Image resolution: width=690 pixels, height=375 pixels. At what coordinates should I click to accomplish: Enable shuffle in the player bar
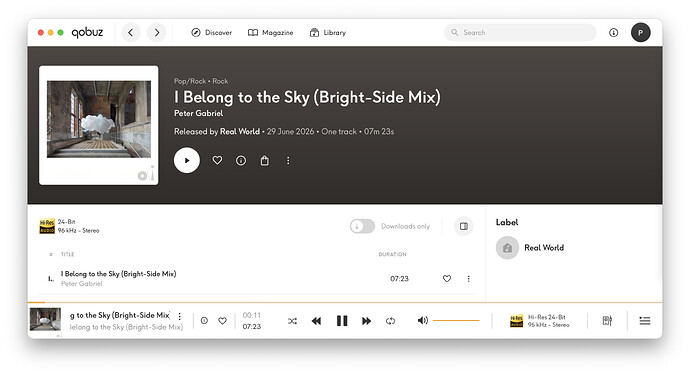point(292,321)
